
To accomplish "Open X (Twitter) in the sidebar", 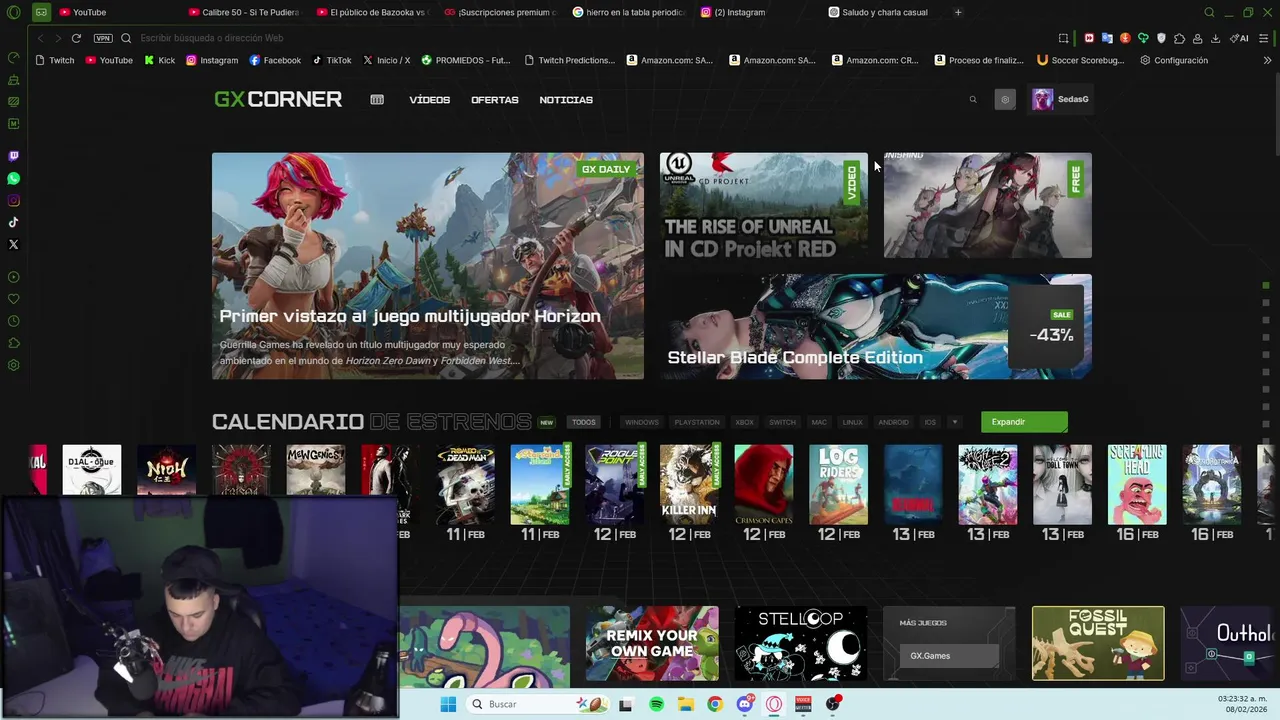I will (13, 244).
